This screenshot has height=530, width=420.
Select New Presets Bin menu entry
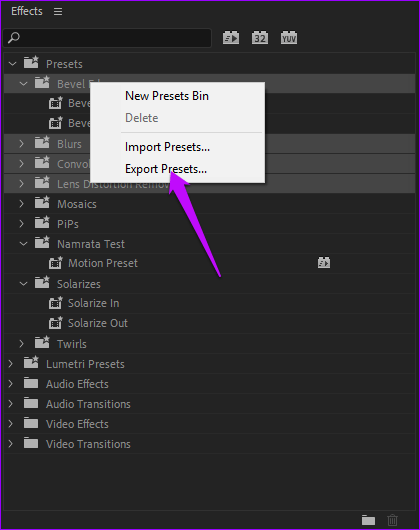coord(167,96)
